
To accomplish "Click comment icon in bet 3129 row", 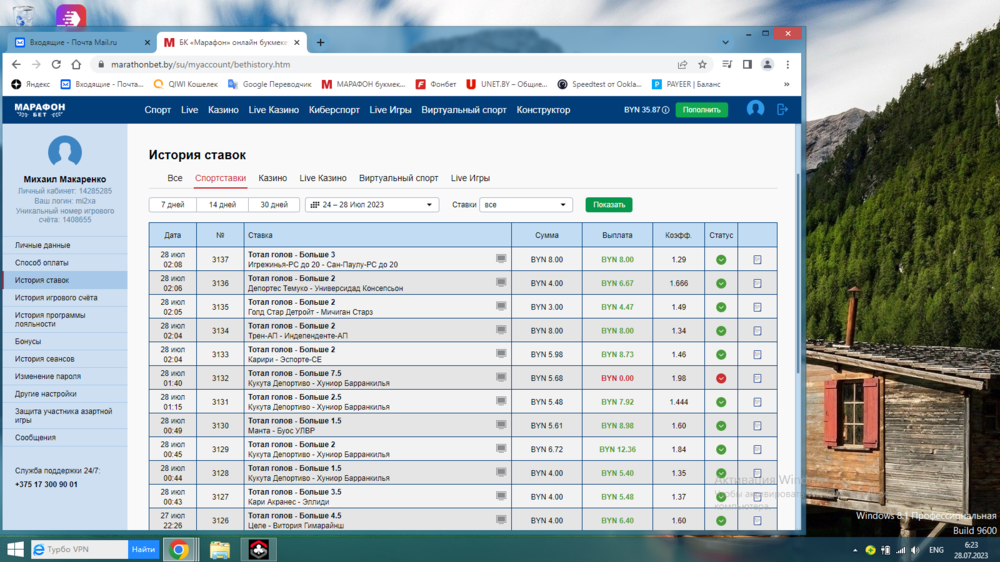I will coord(501,448).
